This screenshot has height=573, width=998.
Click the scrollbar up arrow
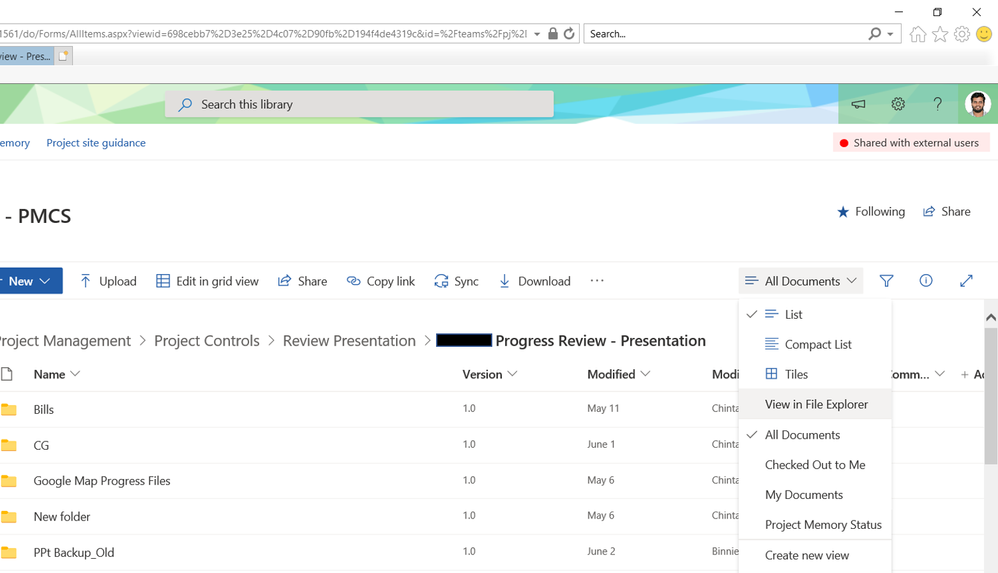[991, 316]
